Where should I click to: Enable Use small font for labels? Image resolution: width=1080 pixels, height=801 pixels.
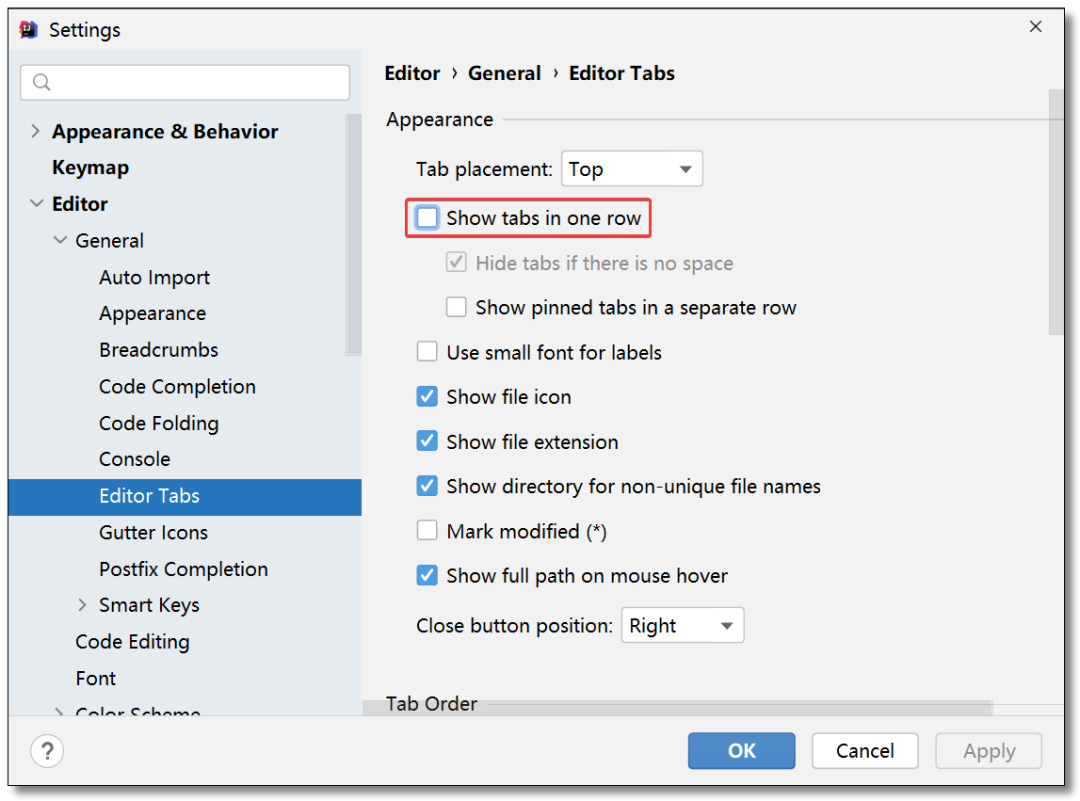click(x=427, y=352)
